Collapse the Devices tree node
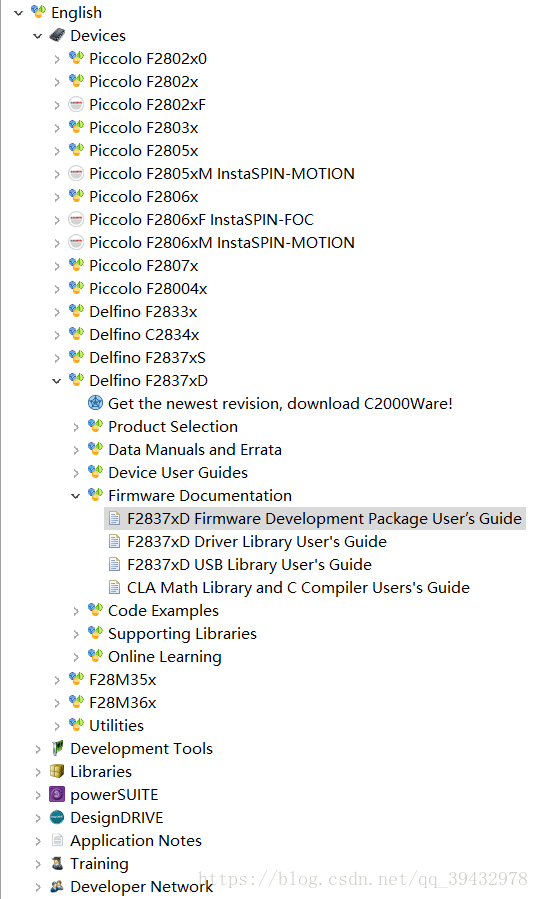539x899 pixels. [x=38, y=36]
